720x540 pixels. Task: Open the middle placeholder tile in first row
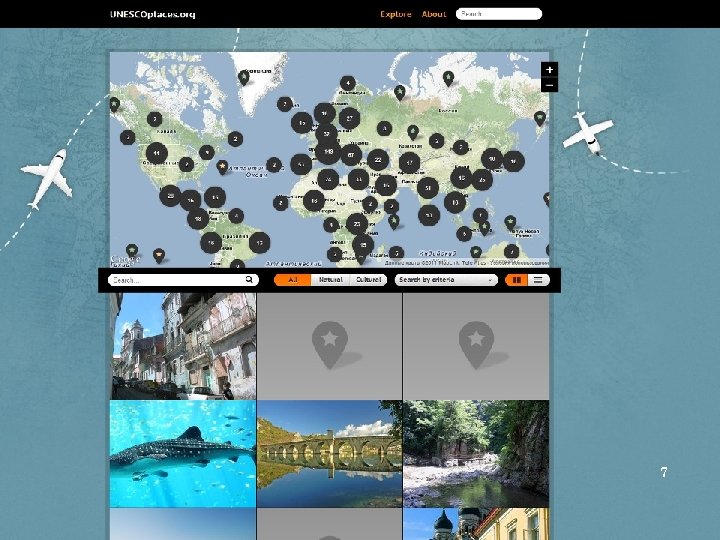coord(329,346)
